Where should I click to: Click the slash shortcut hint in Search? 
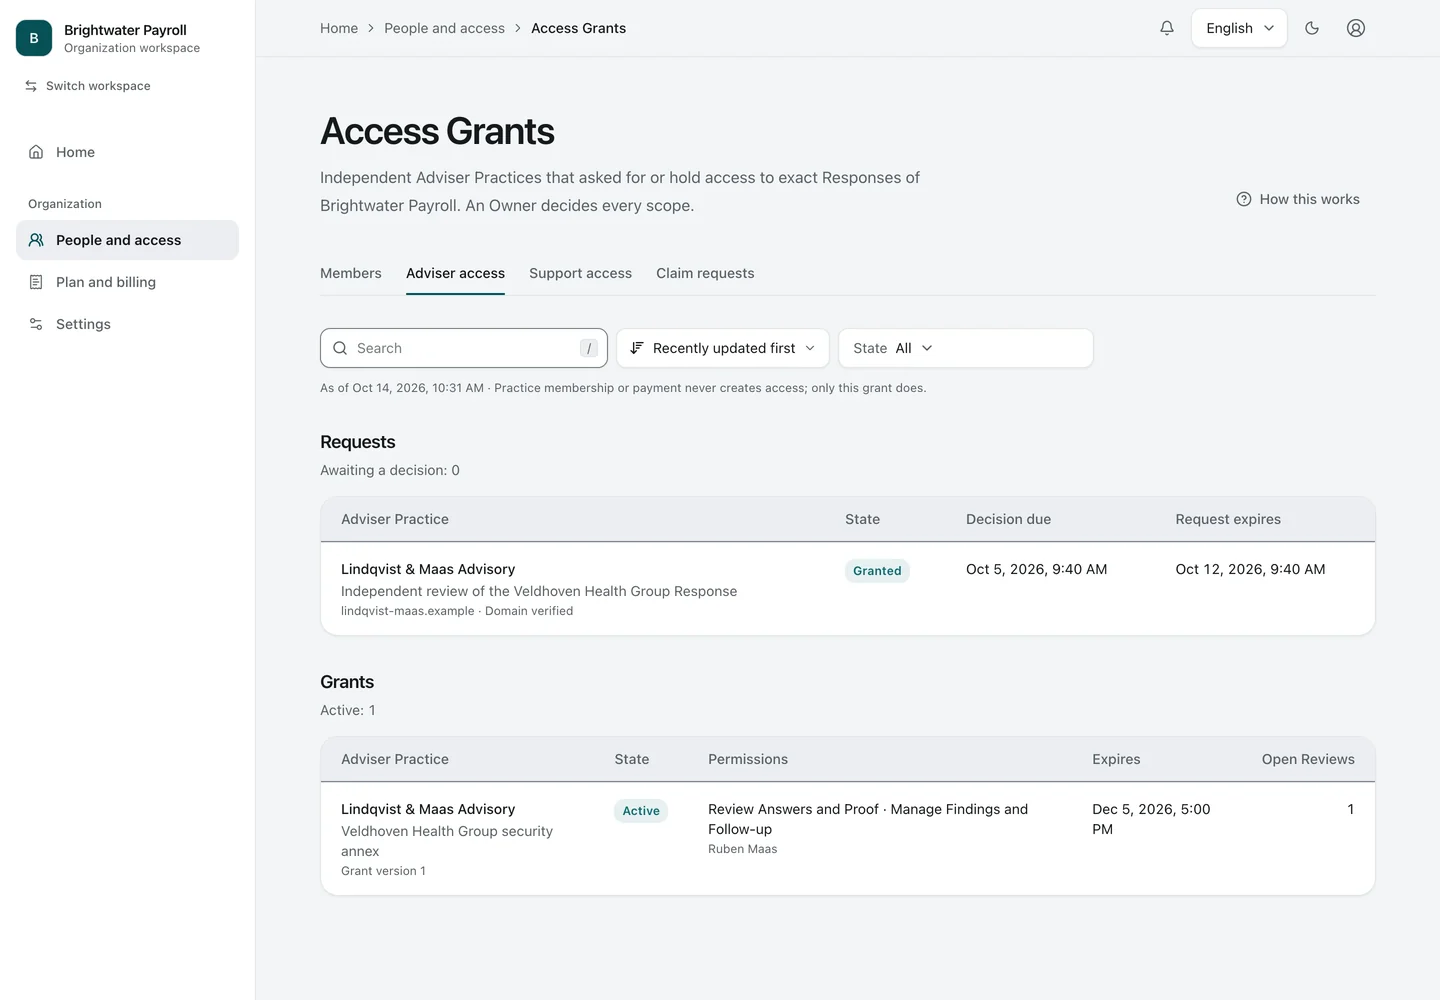(x=589, y=348)
